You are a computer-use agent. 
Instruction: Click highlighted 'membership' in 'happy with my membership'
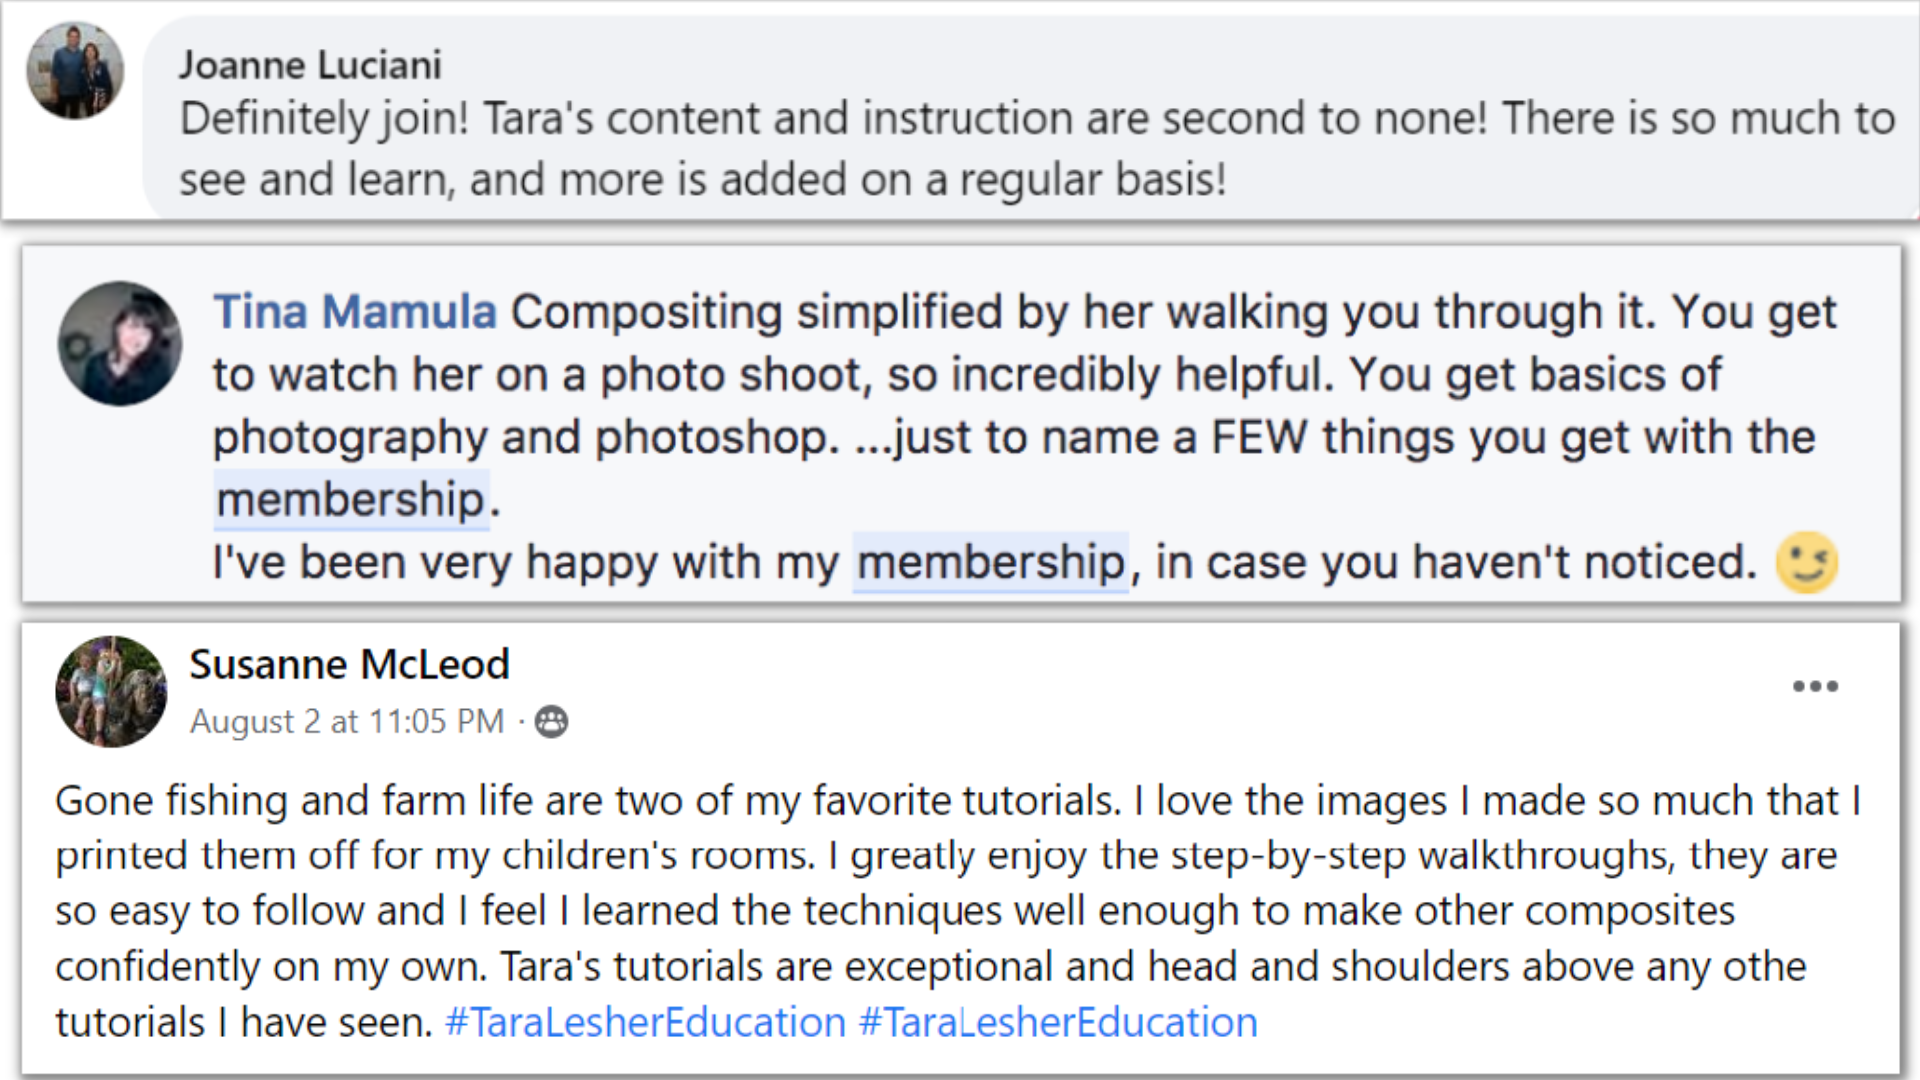(x=991, y=562)
